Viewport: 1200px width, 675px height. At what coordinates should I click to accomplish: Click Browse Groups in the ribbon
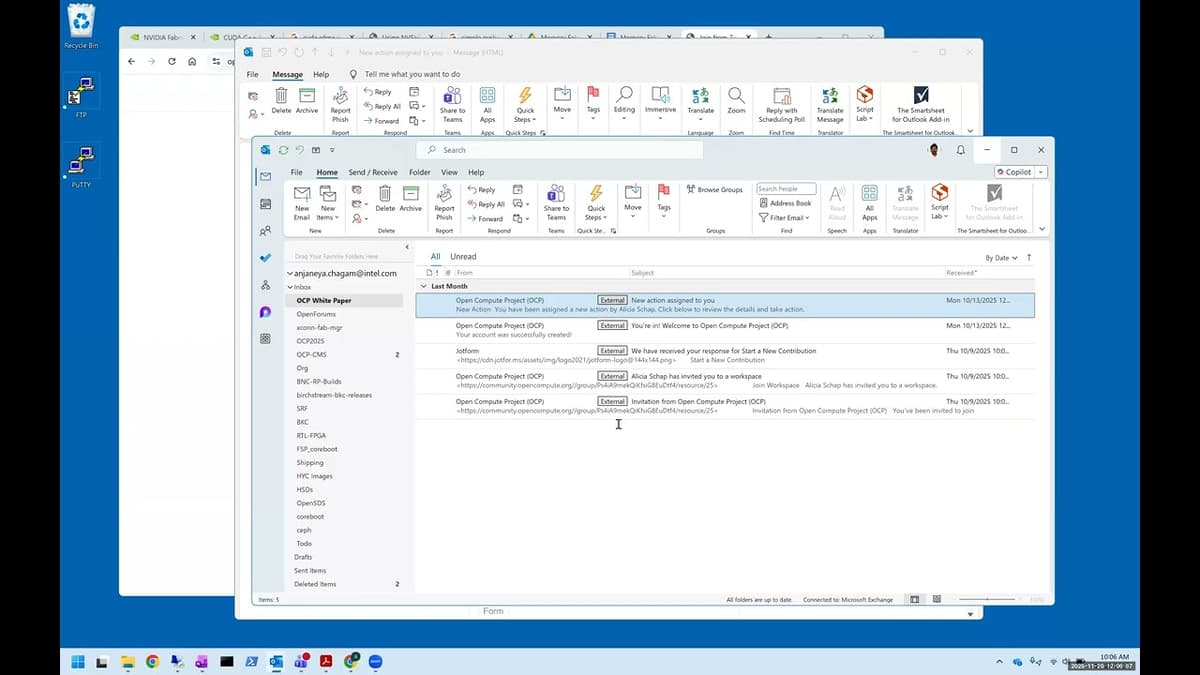[x=714, y=189]
